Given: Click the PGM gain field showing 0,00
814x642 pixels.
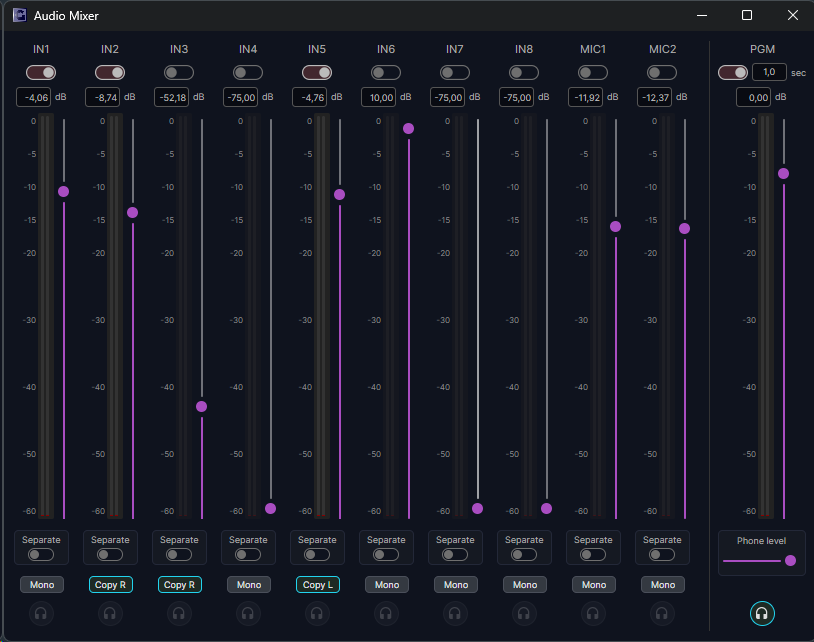Looking at the screenshot, I should [754, 97].
